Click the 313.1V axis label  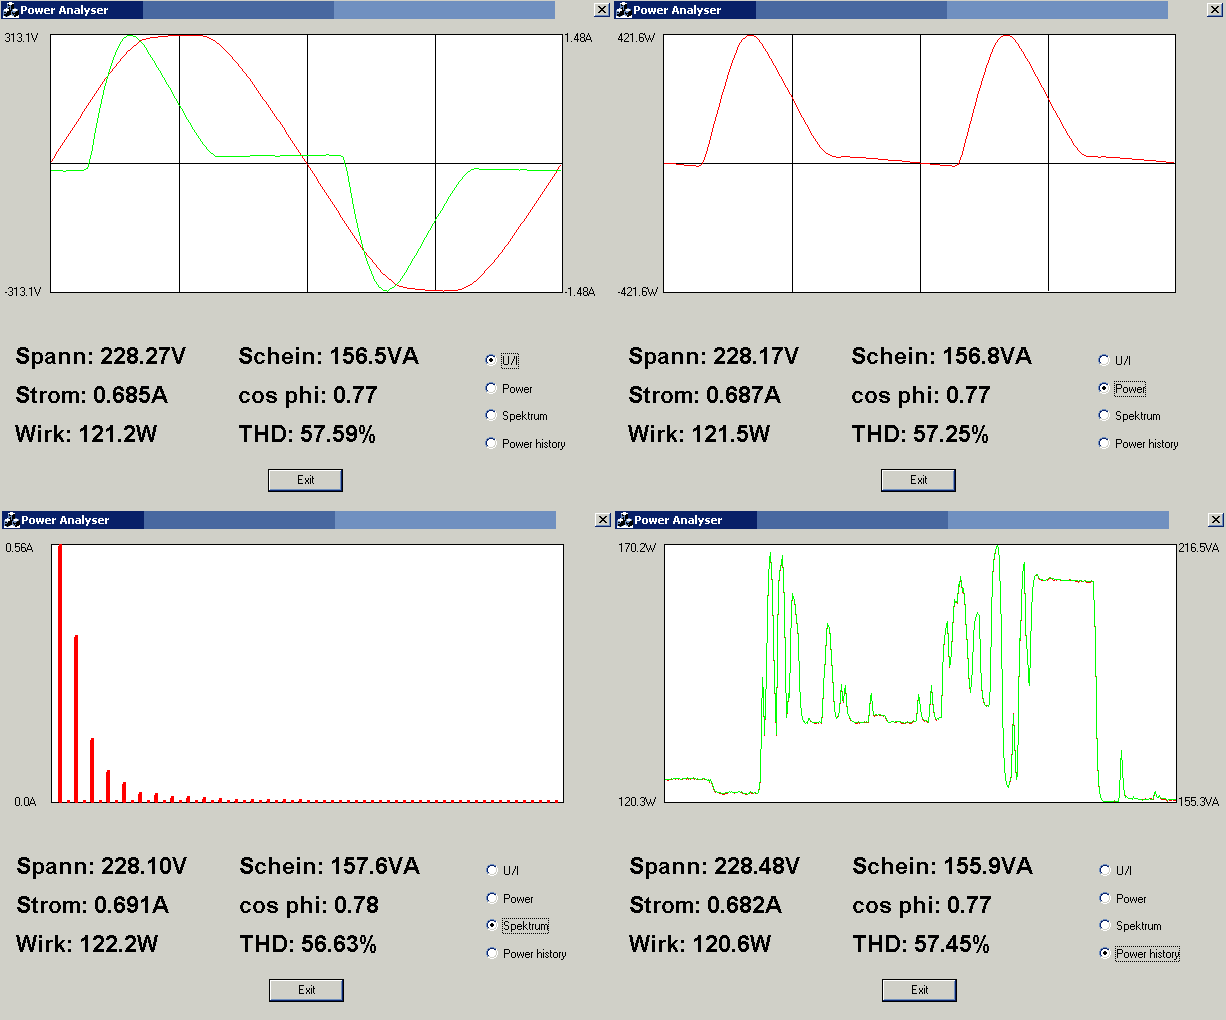point(21,38)
